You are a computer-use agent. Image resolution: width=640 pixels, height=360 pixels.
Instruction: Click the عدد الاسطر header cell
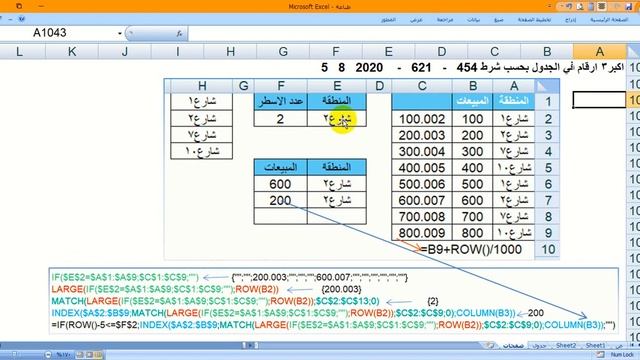(x=280, y=101)
